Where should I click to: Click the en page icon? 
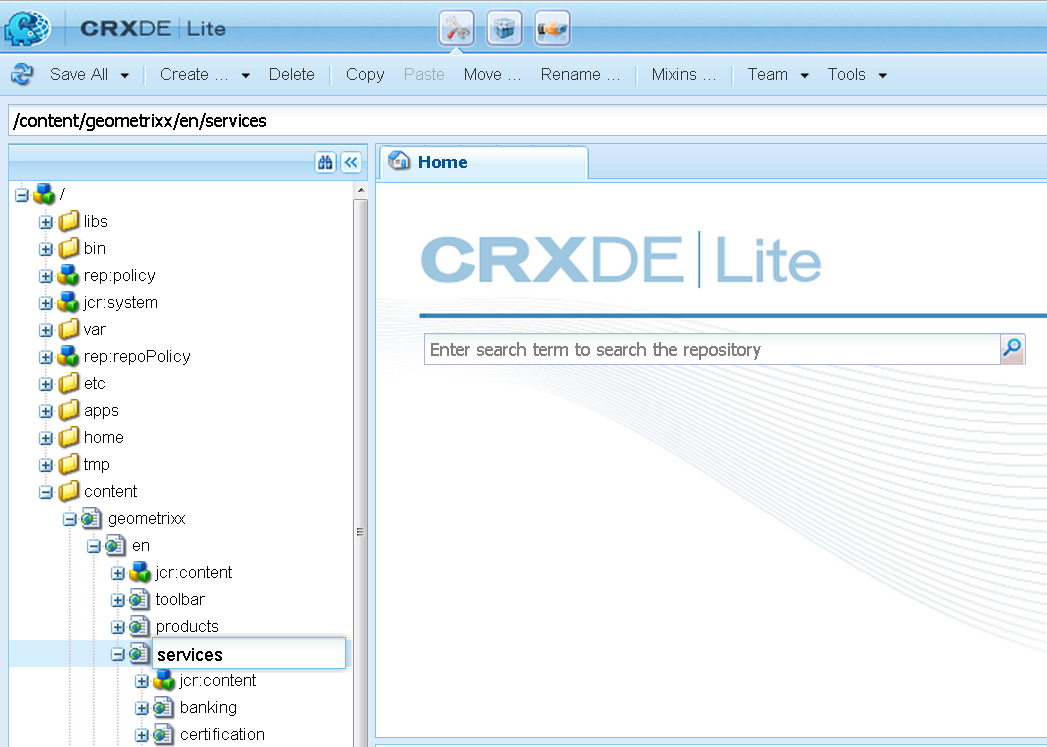pyautogui.click(x=116, y=545)
